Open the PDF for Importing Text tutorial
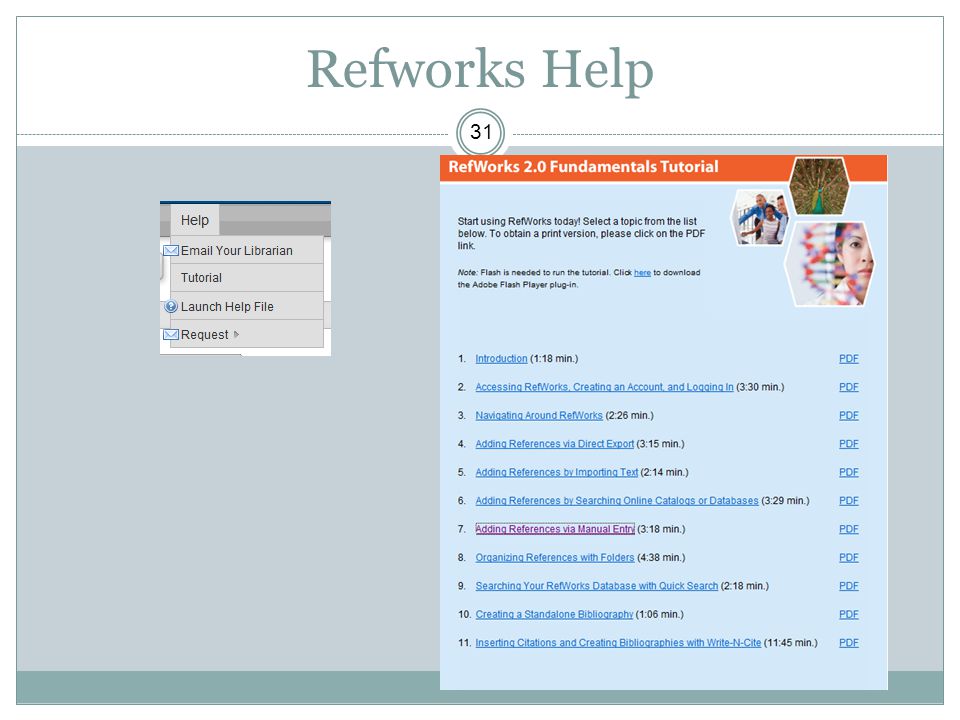This screenshot has height=720, width=960. 849,473
